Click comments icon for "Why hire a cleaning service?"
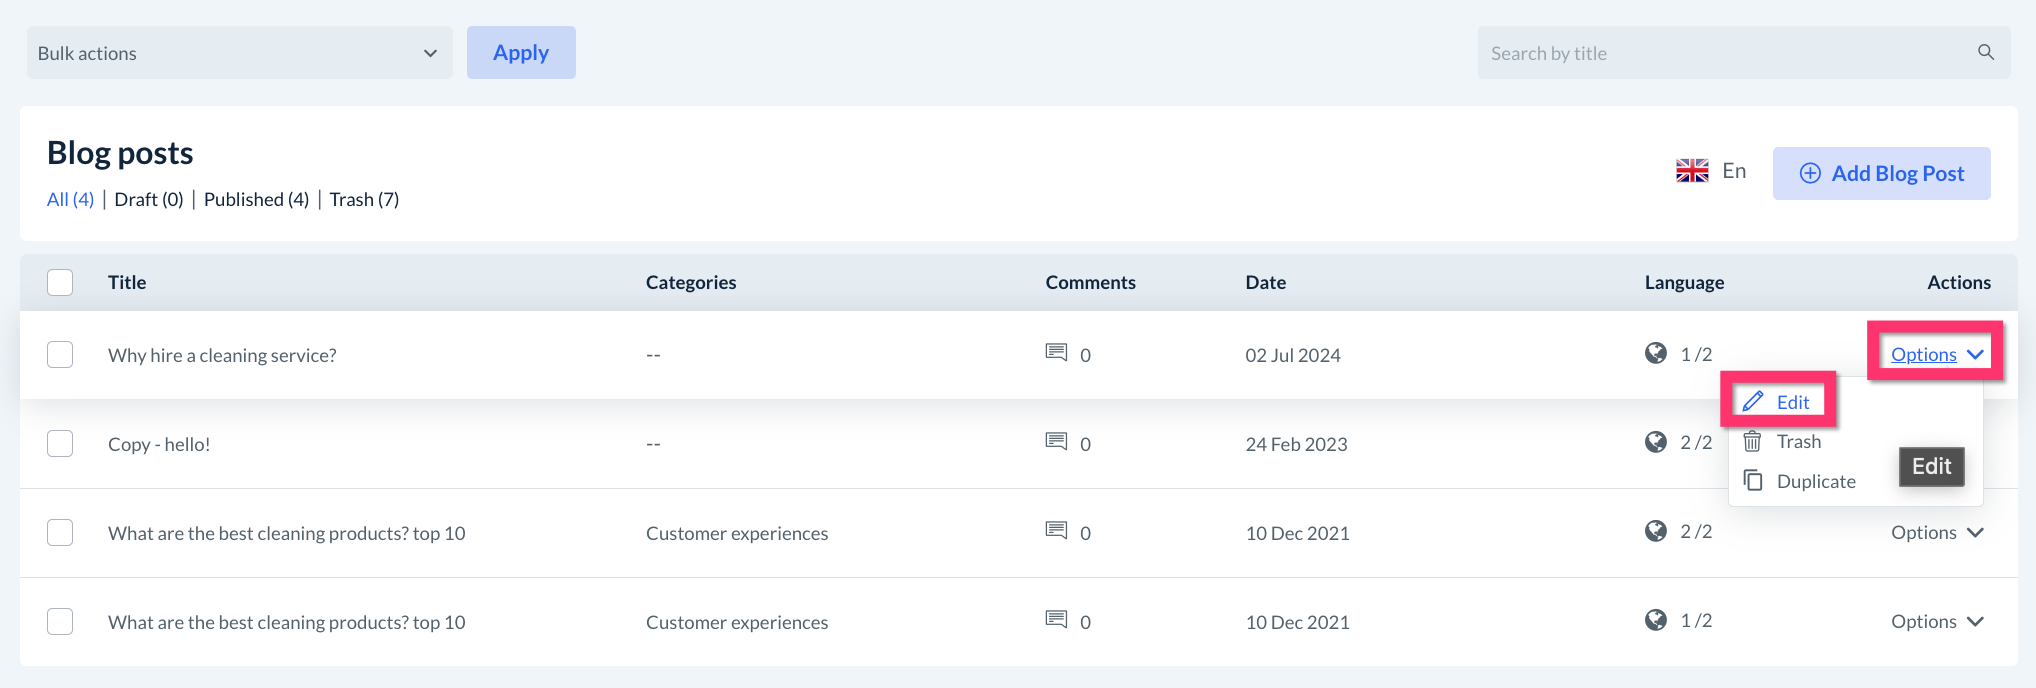 (x=1056, y=352)
